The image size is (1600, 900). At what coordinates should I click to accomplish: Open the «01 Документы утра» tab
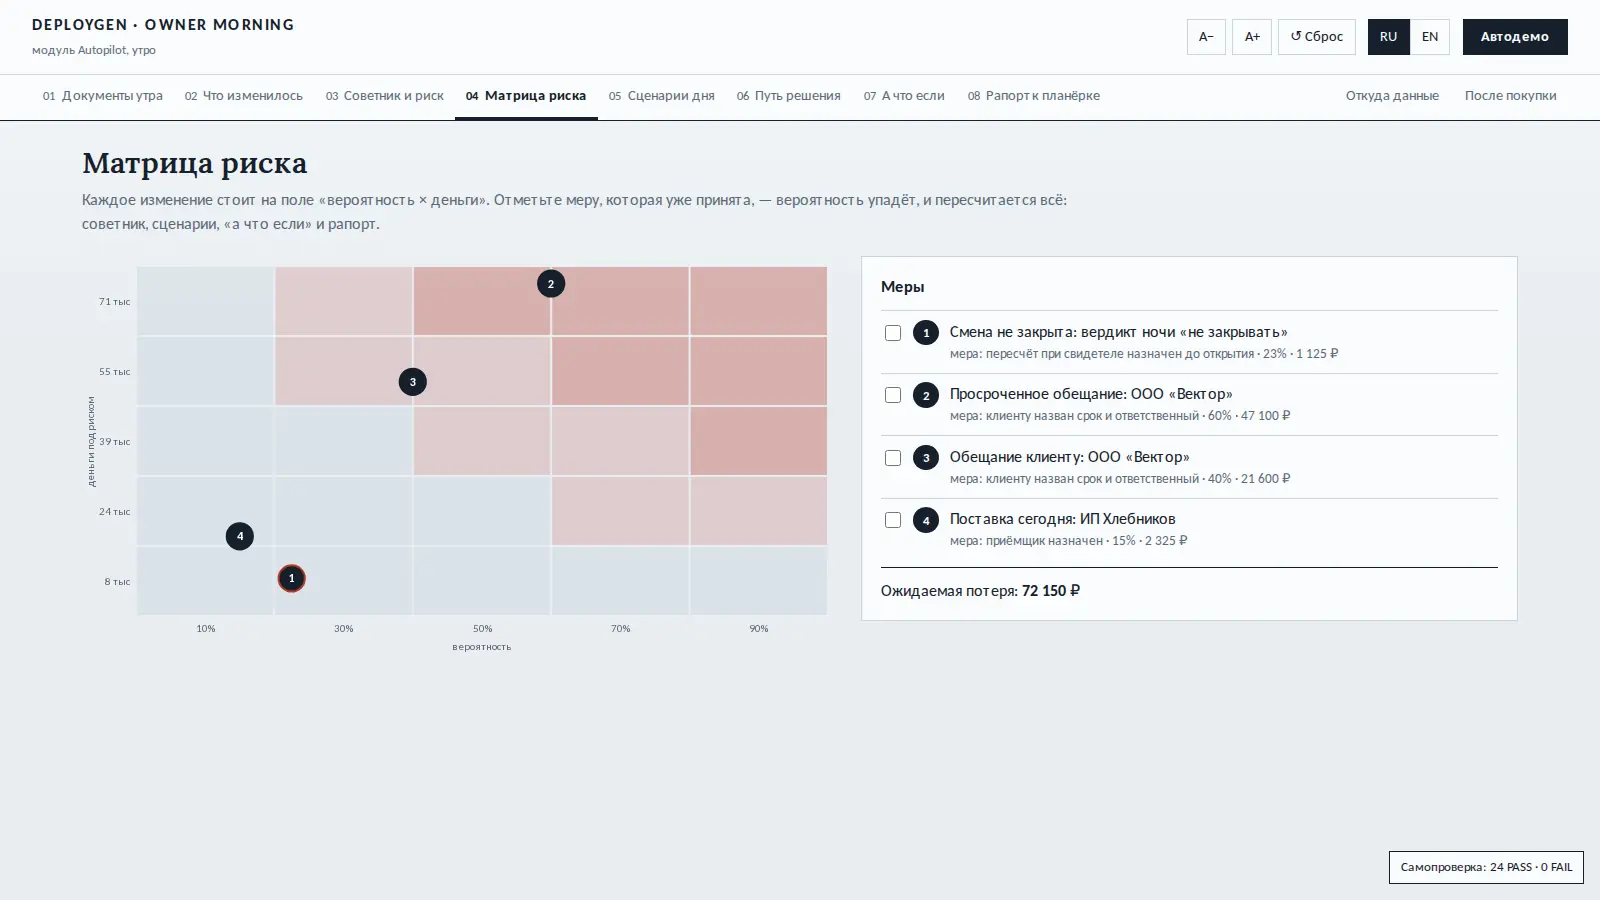click(103, 96)
